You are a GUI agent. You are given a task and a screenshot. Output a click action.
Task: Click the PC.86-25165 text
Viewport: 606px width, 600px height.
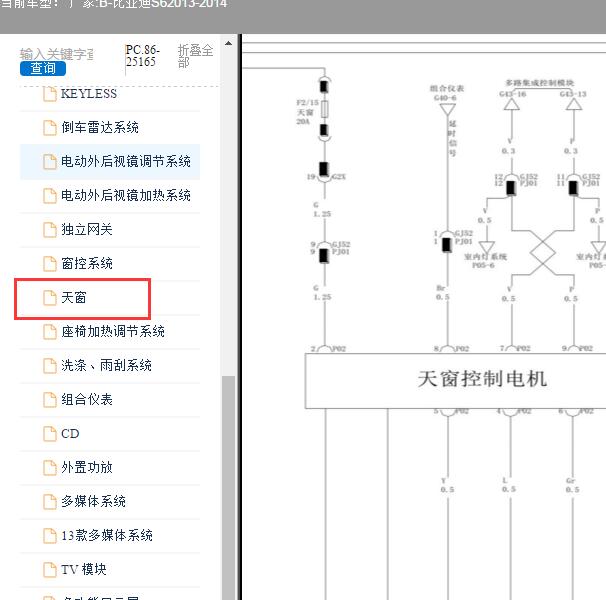pos(142,56)
